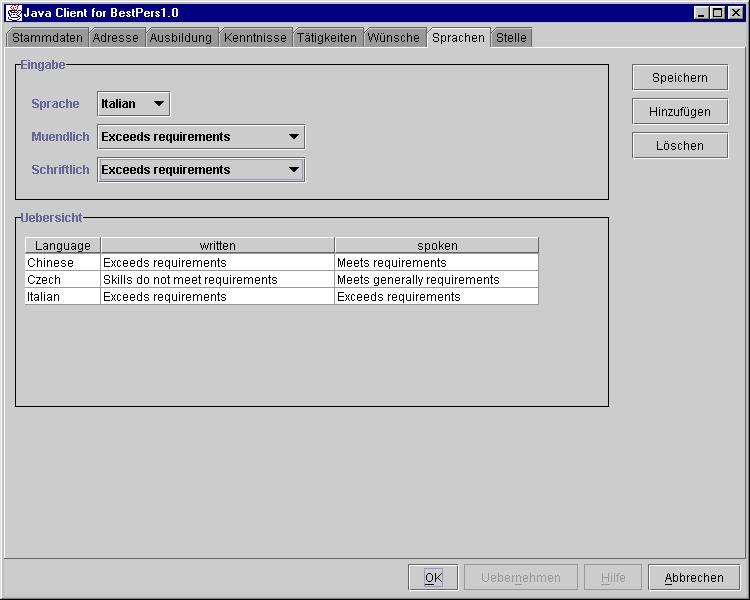Switch to the Stammdaten tab
This screenshot has height=600, width=750.
click(47, 38)
